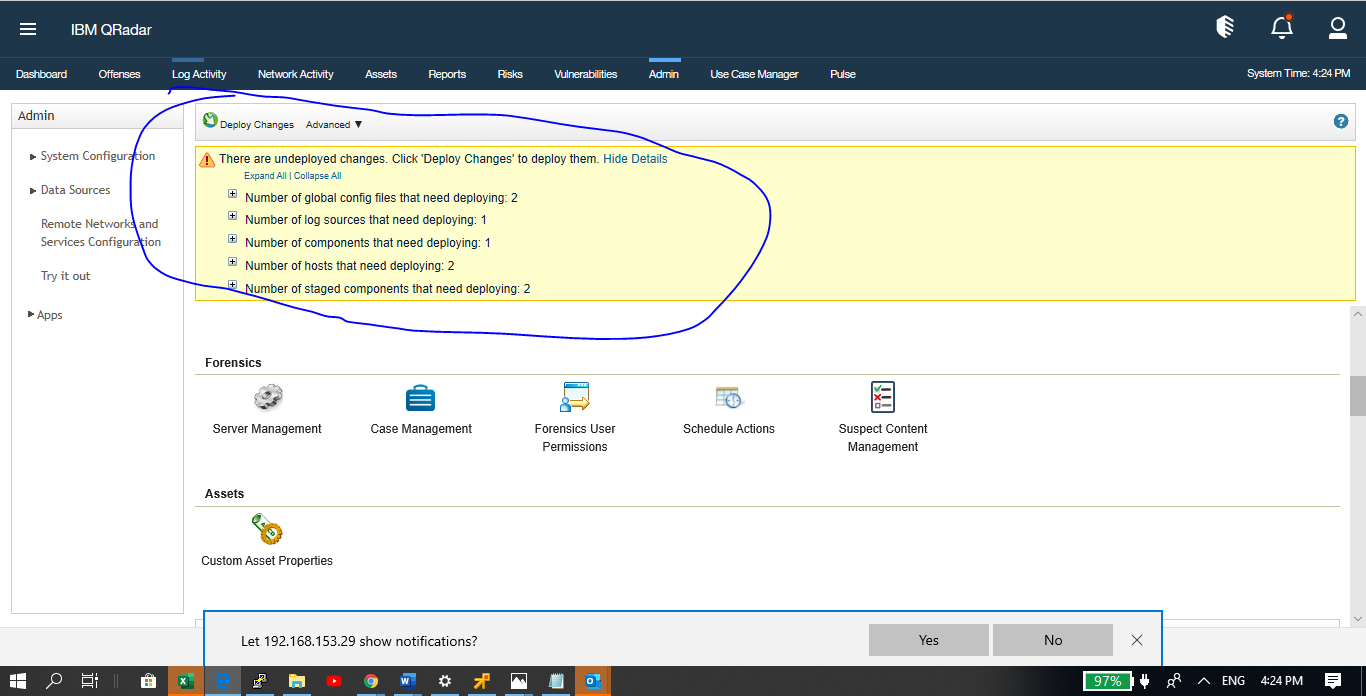The image size is (1366, 696).
Task: Open Microsoft Edge from taskbar
Action: pyautogui.click(x=223, y=681)
